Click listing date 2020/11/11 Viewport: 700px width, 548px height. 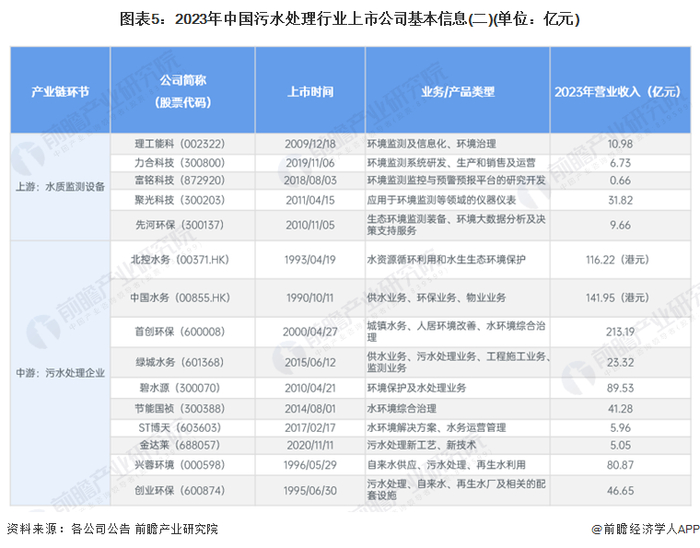310,445
